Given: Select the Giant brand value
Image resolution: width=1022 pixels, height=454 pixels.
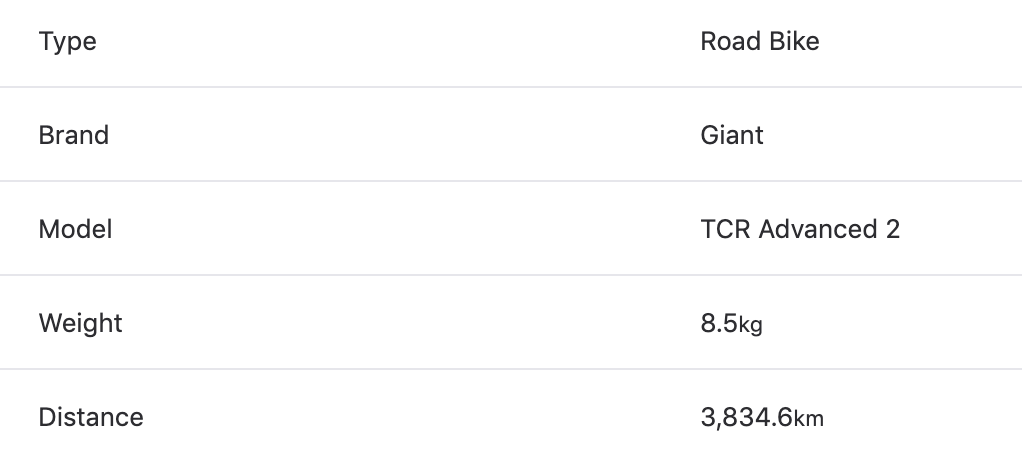Looking at the screenshot, I should tap(732, 135).
